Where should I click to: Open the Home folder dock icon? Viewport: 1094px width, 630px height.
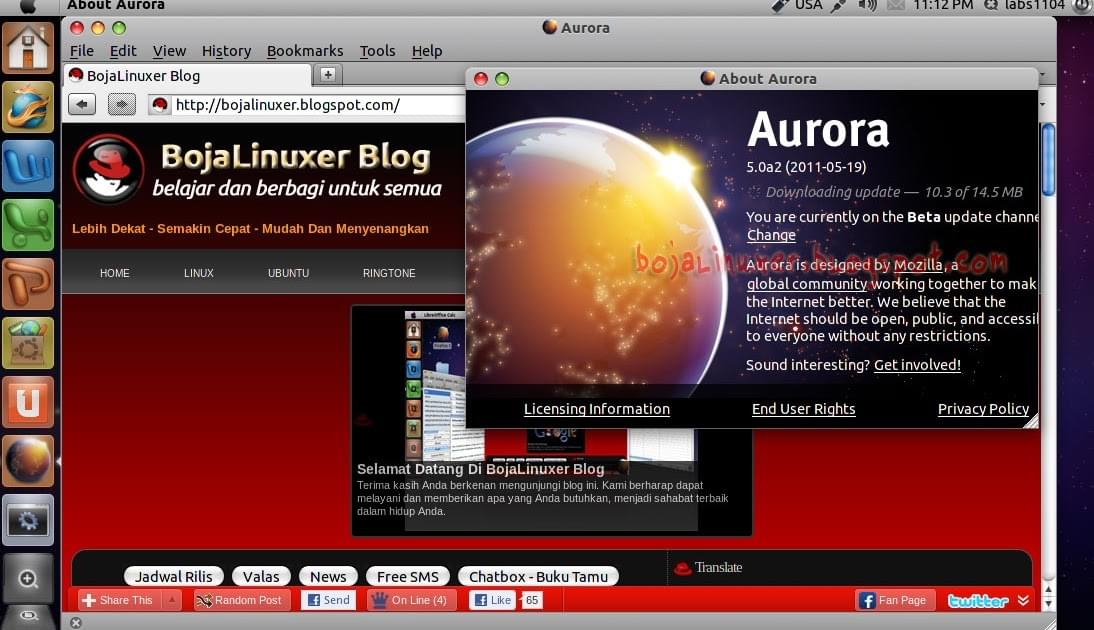pos(28,47)
